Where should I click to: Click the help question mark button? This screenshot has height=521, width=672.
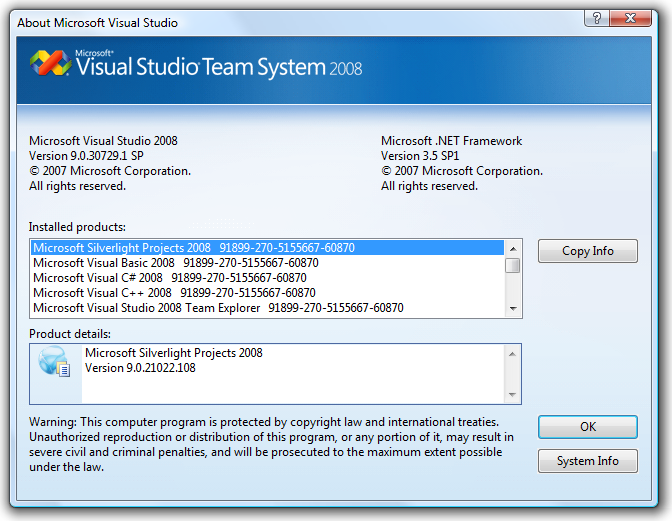point(597,18)
